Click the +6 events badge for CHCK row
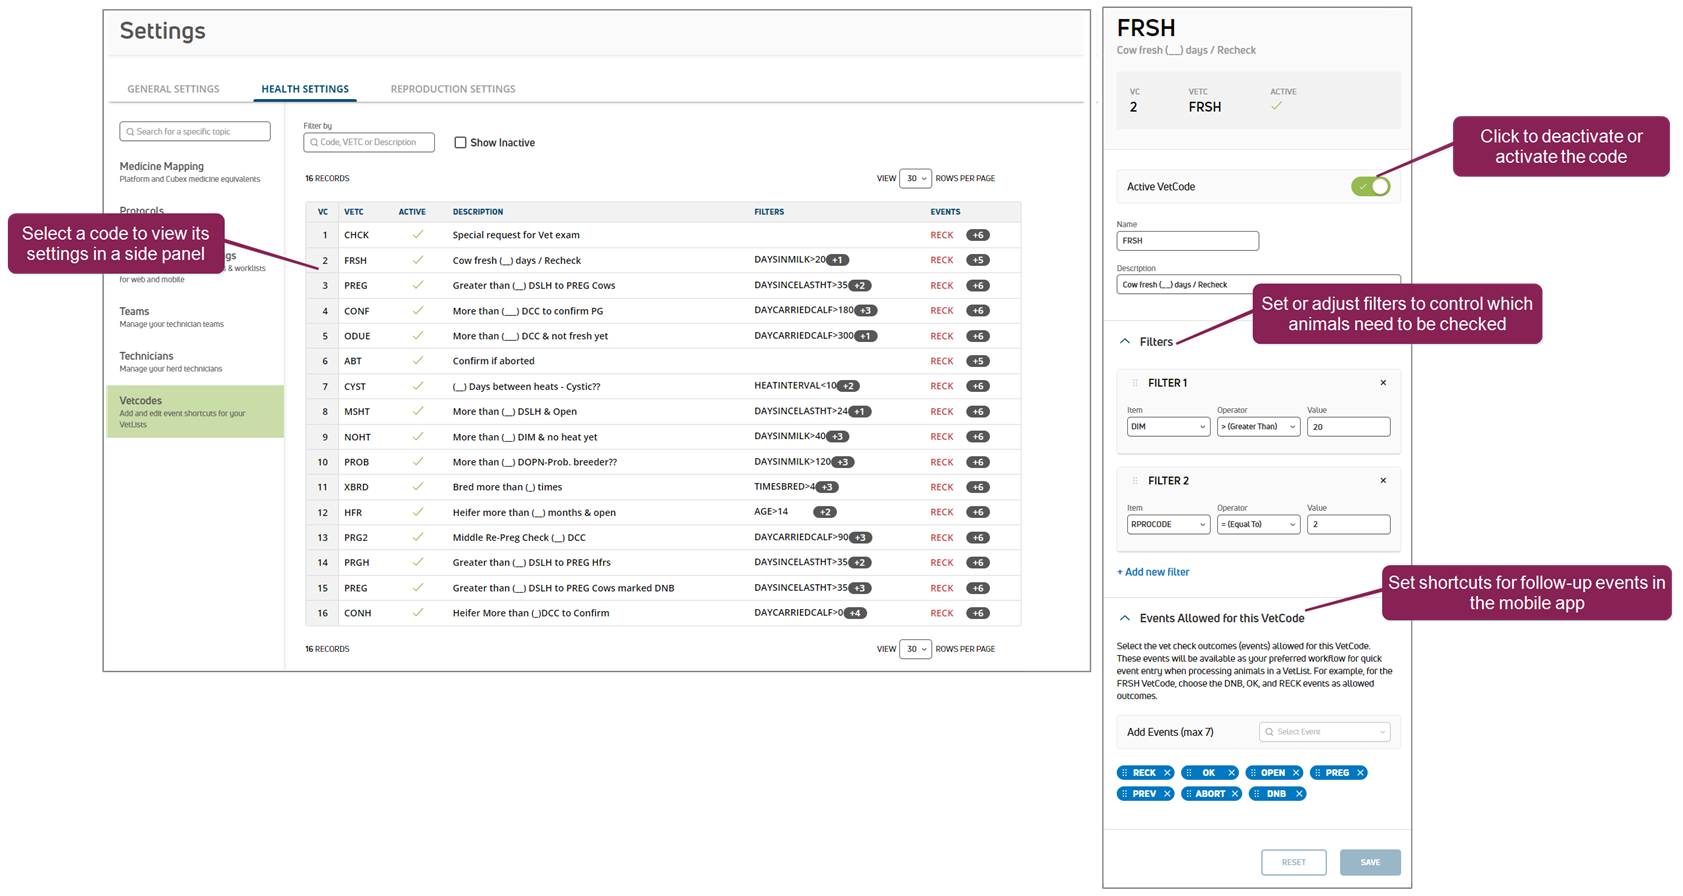This screenshot has width=1683, height=896. click(977, 236)
